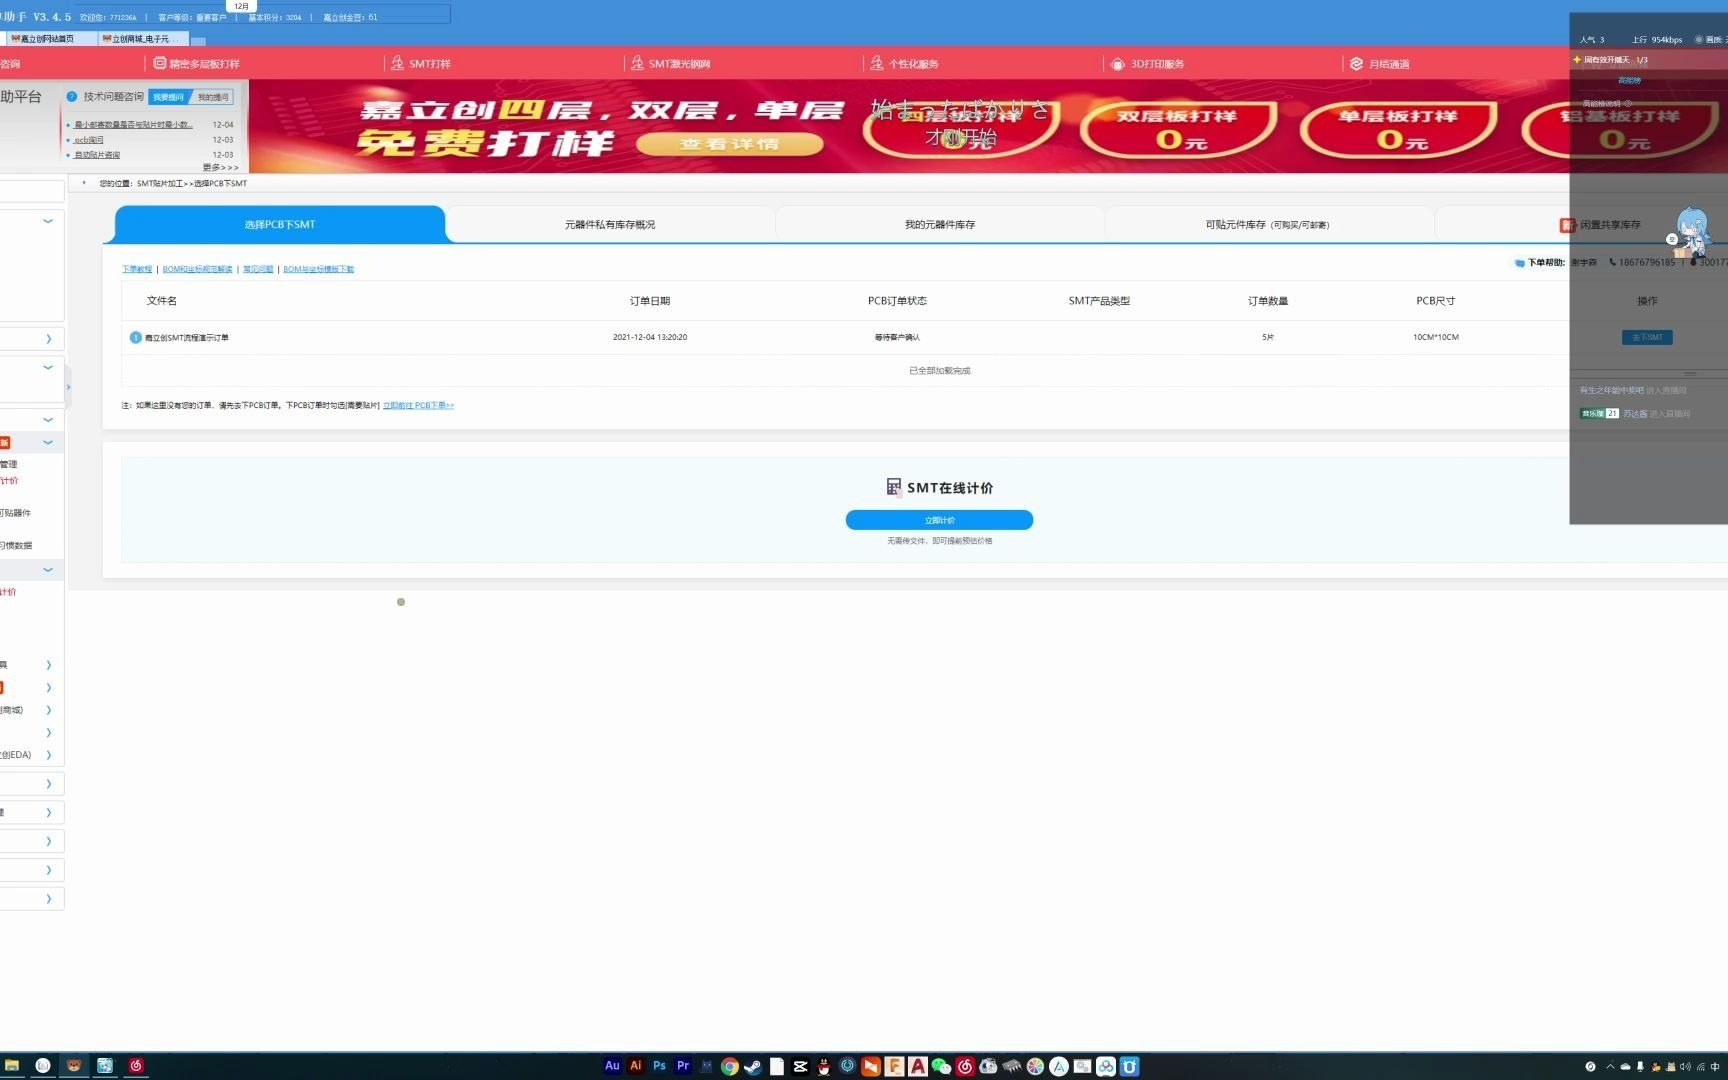Image resolution: width=1728 pixels, height=1080 pixels.
Task: Select the 我要提问 toggle button
Action: coord(169,97)
